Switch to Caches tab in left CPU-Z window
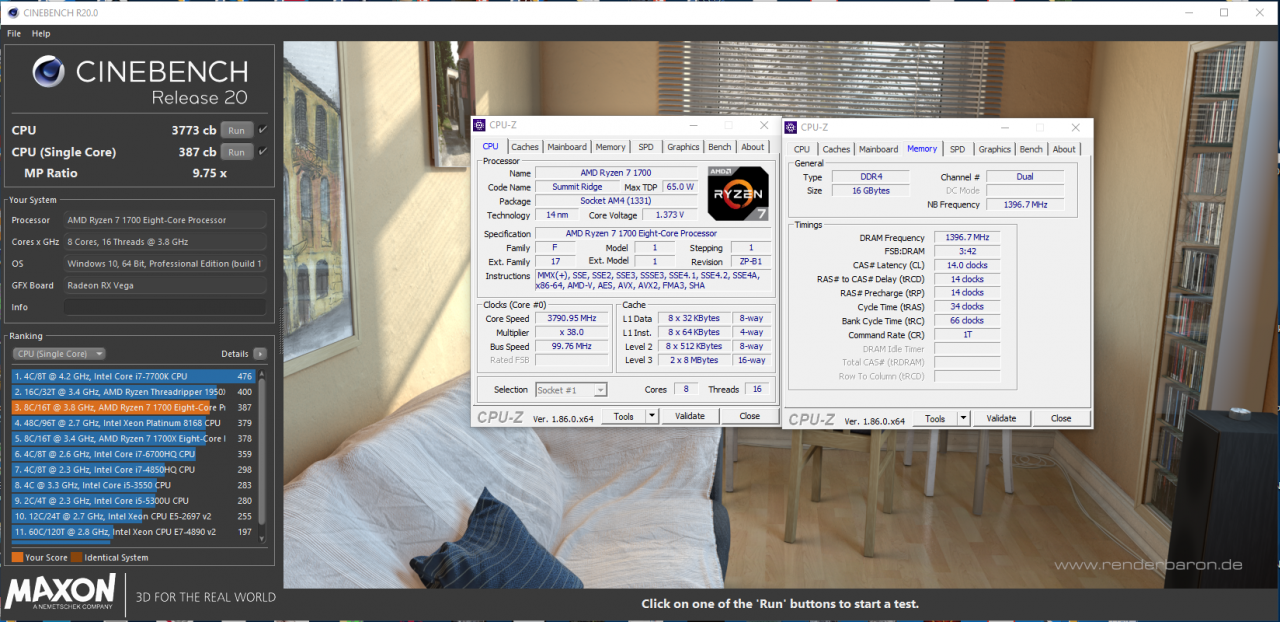Screen dimensions: 1280x622 click(525, 147)
